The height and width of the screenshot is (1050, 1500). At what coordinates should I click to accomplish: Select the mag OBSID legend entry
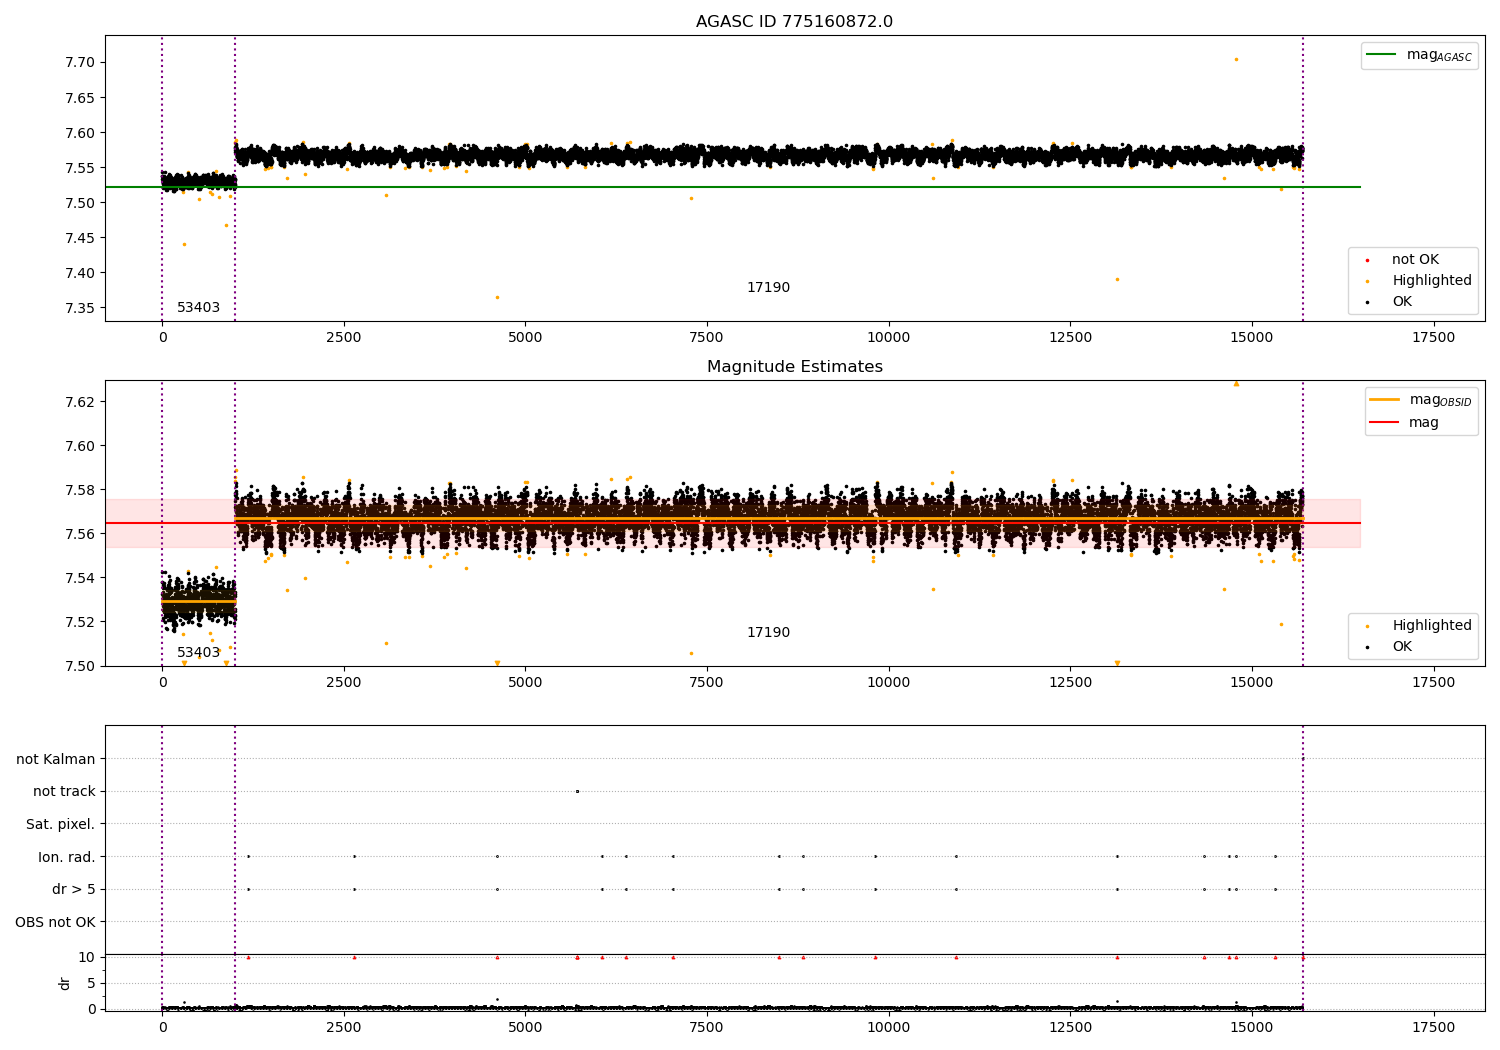pos(1420,400)
